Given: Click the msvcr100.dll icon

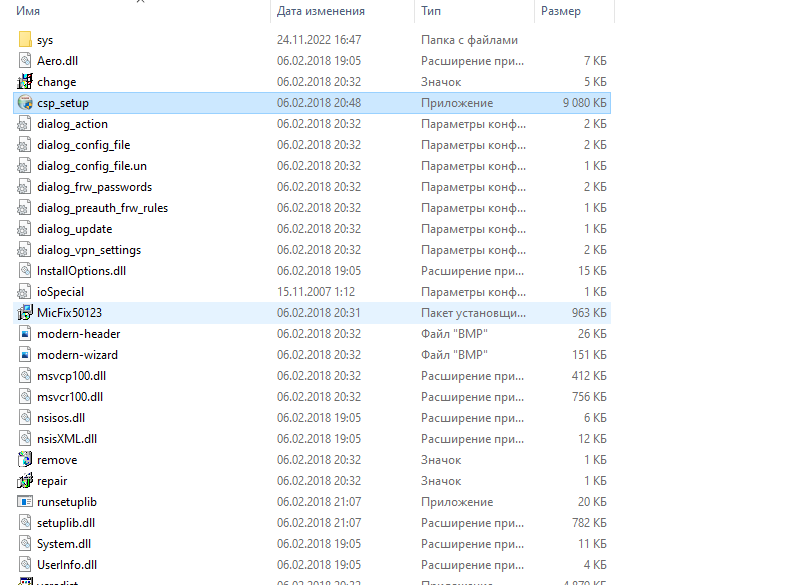Looking at the screenshot, I should (x=25, y=396).
